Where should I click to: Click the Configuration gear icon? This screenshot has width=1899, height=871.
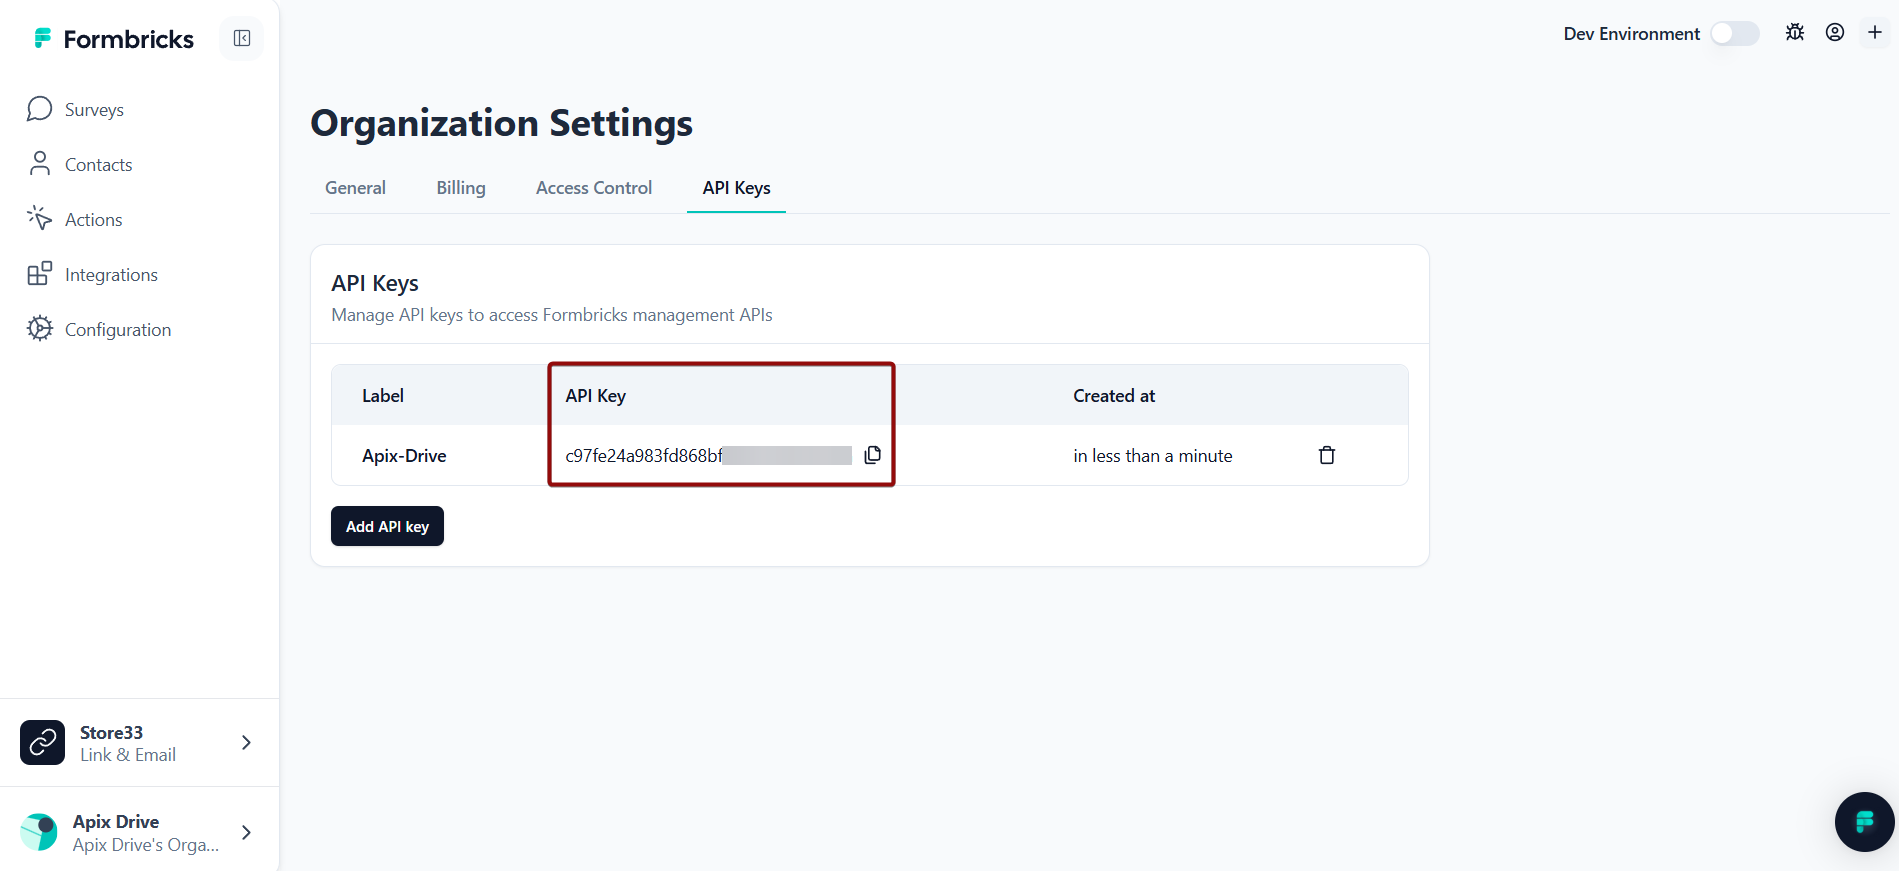[39, 328]
